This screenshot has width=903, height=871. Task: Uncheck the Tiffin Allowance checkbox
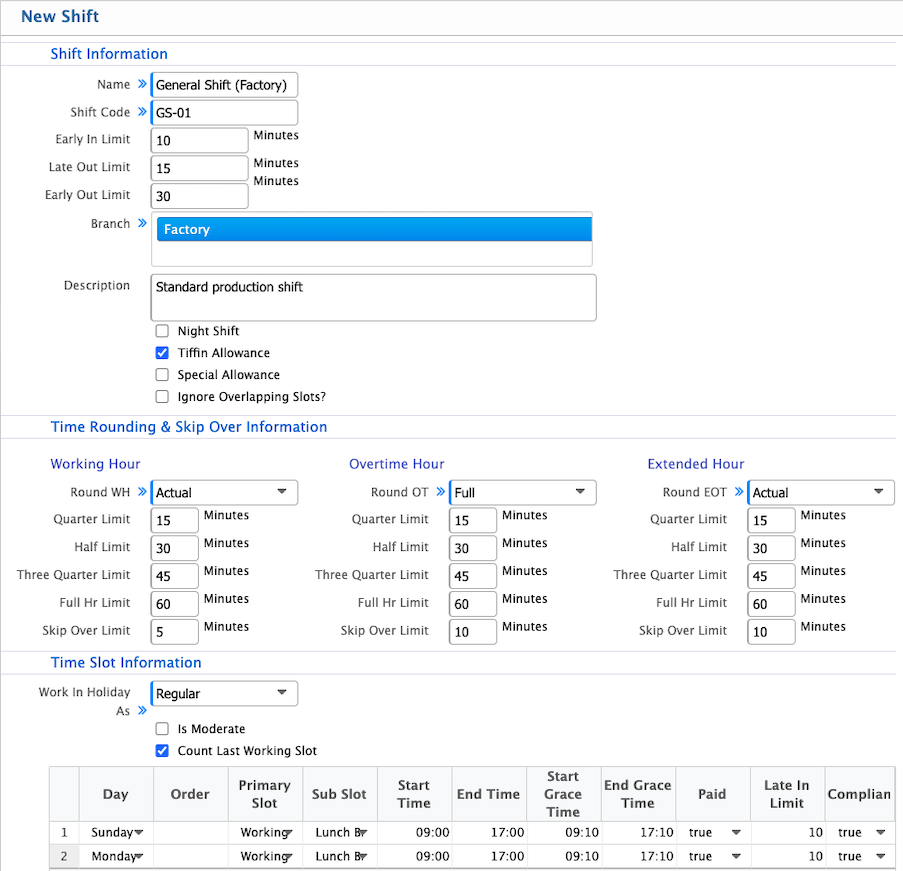point(162,353)
